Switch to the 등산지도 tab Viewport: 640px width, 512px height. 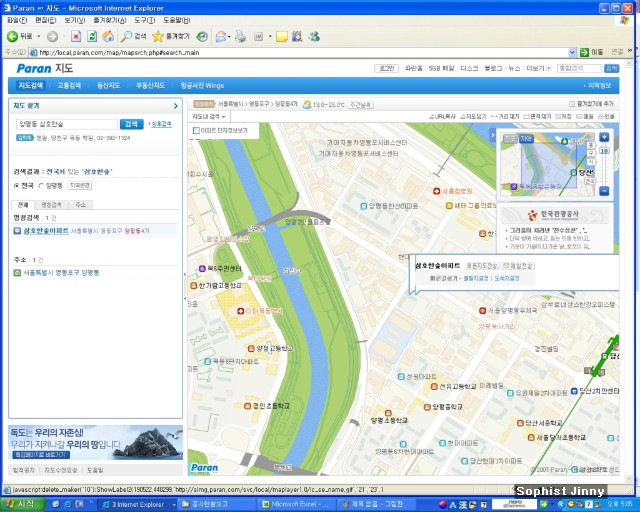coord(108,86)
